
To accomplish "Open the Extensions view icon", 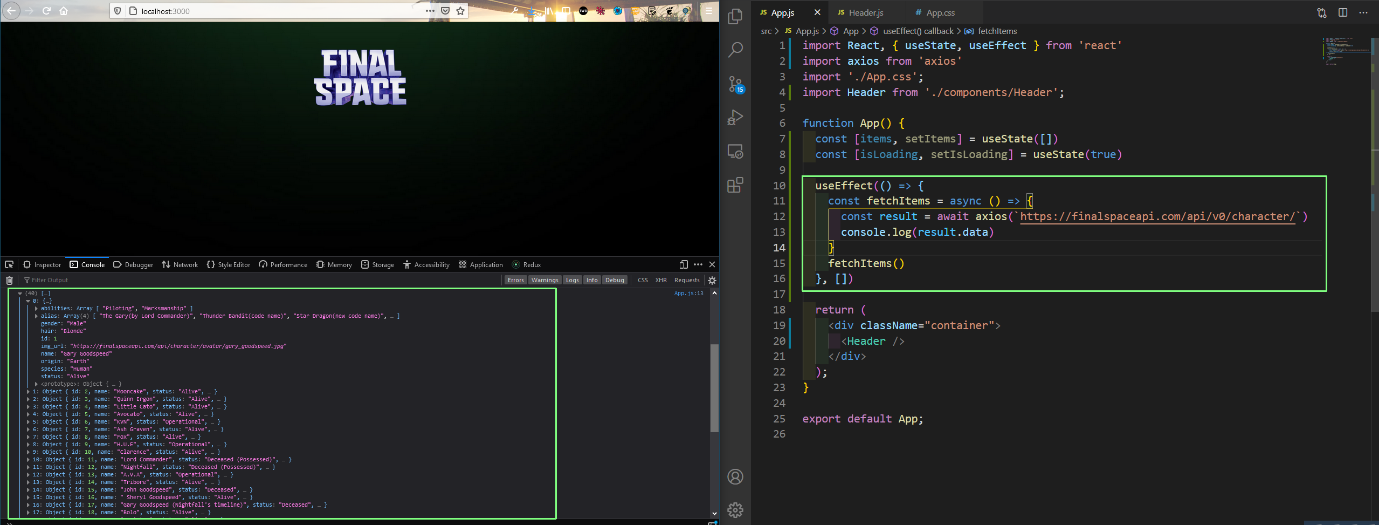I will [735, 185].
